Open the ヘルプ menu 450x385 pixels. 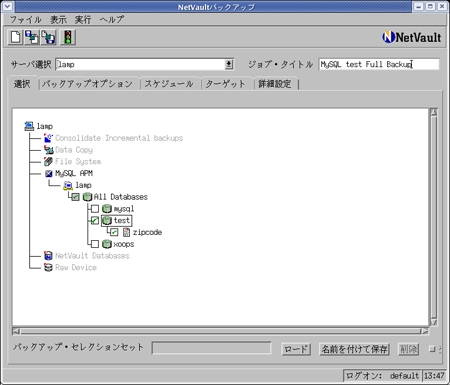112,20
